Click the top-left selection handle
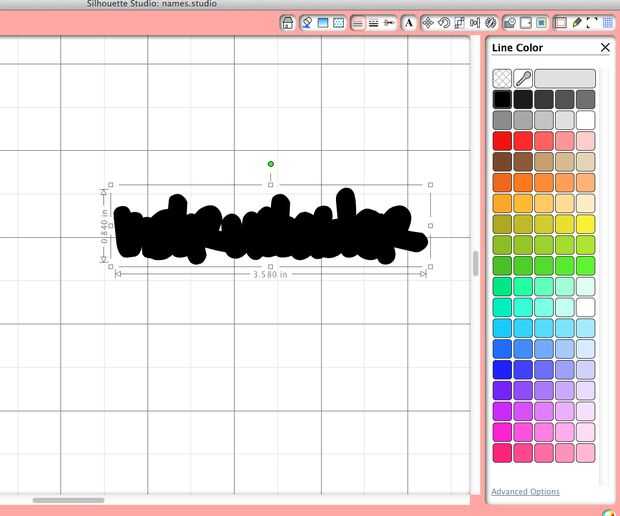 point(111,185)
